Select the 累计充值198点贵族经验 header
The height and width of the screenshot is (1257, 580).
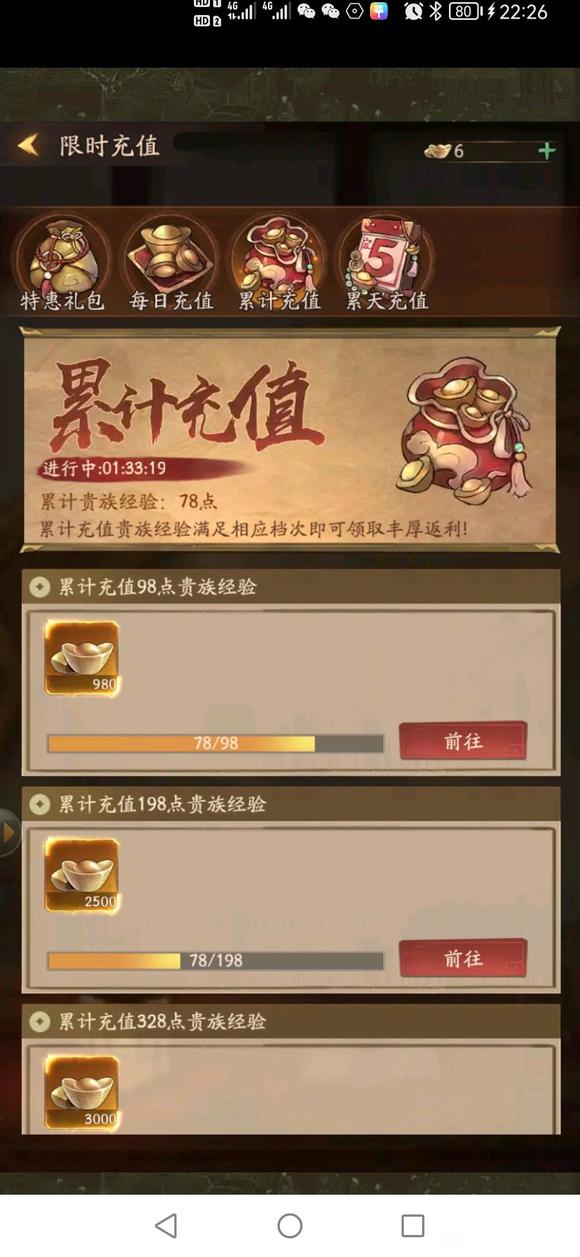pyautogui.click(x=291, y=804)
